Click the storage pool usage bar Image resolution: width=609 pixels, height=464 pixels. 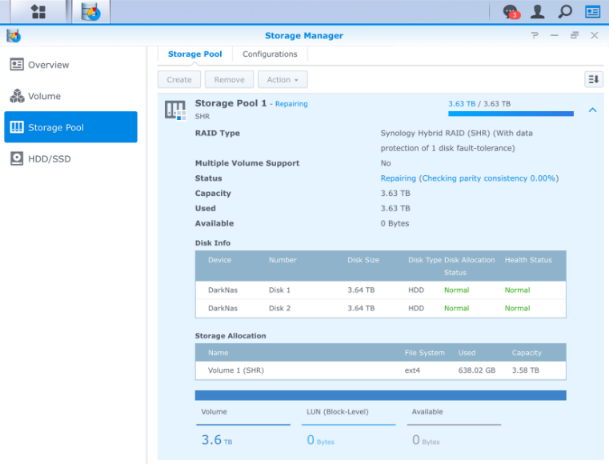point(510,114)
